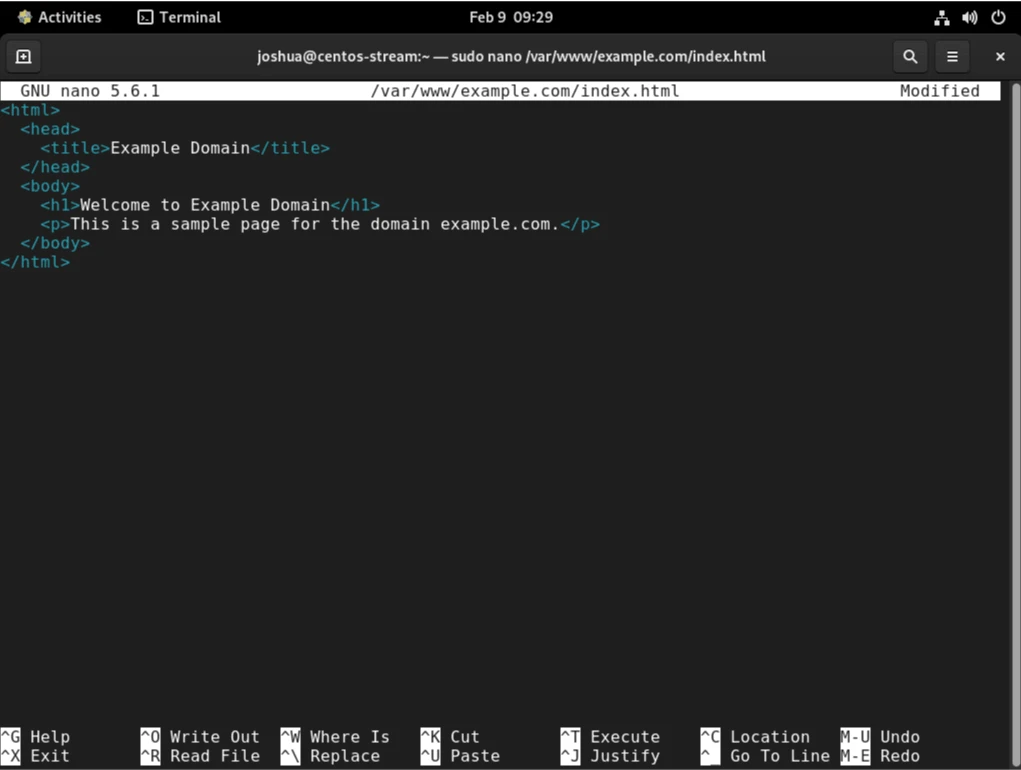Click the ^U Paste shortcut
This screenshot has height=770, width=1021.
point(460,756)
